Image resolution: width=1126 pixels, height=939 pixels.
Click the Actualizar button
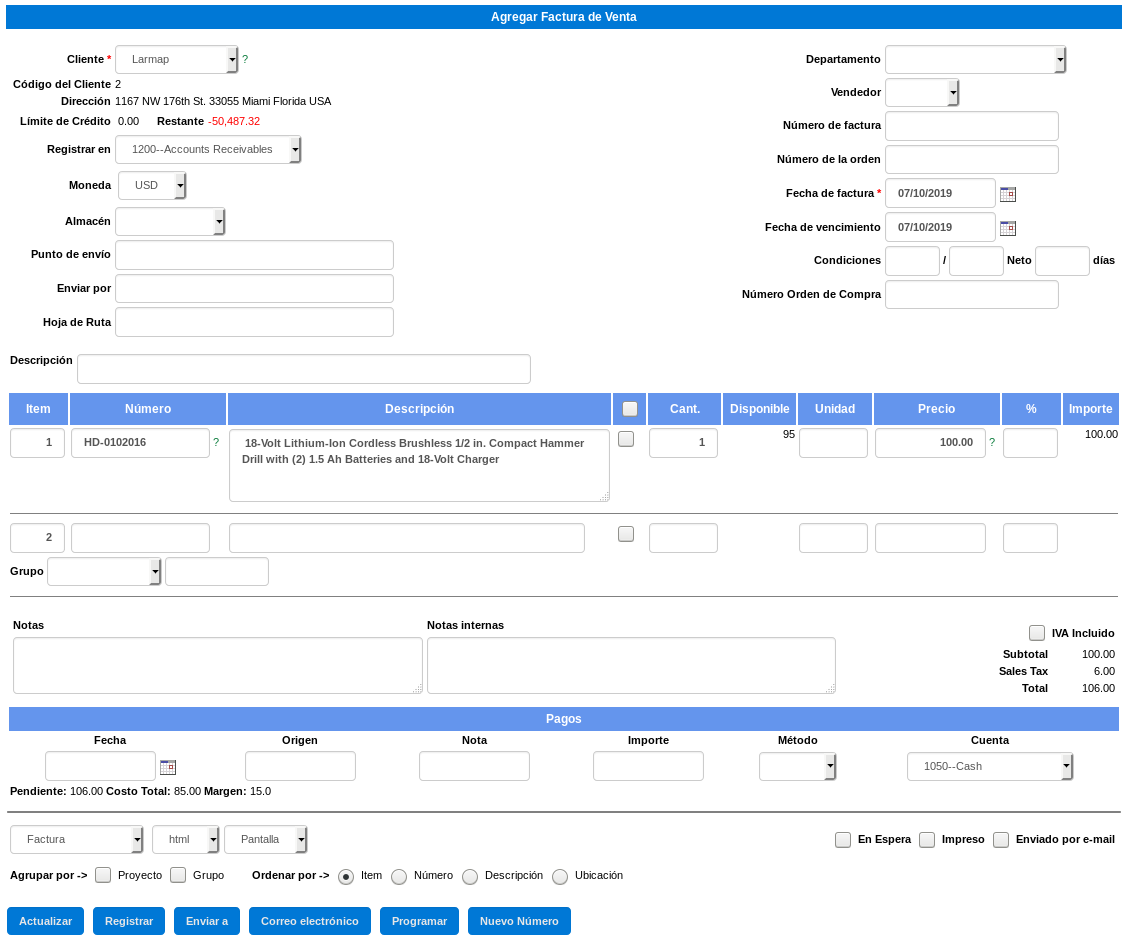tap(45, 921)
